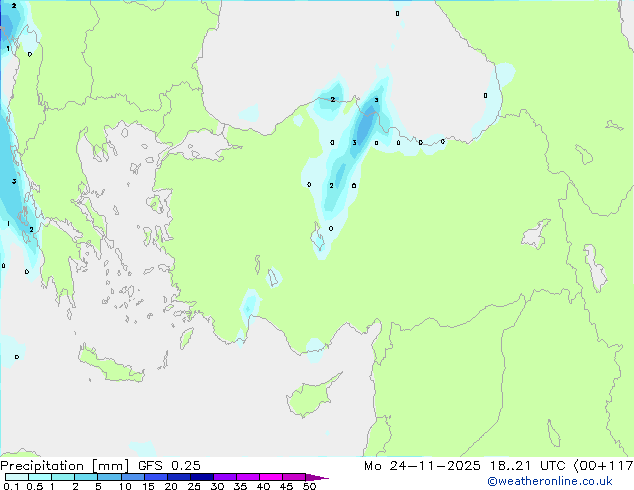Choose the 20–25 mm legend color swatch
634x490 pixels.
click(x=178, y=477)
